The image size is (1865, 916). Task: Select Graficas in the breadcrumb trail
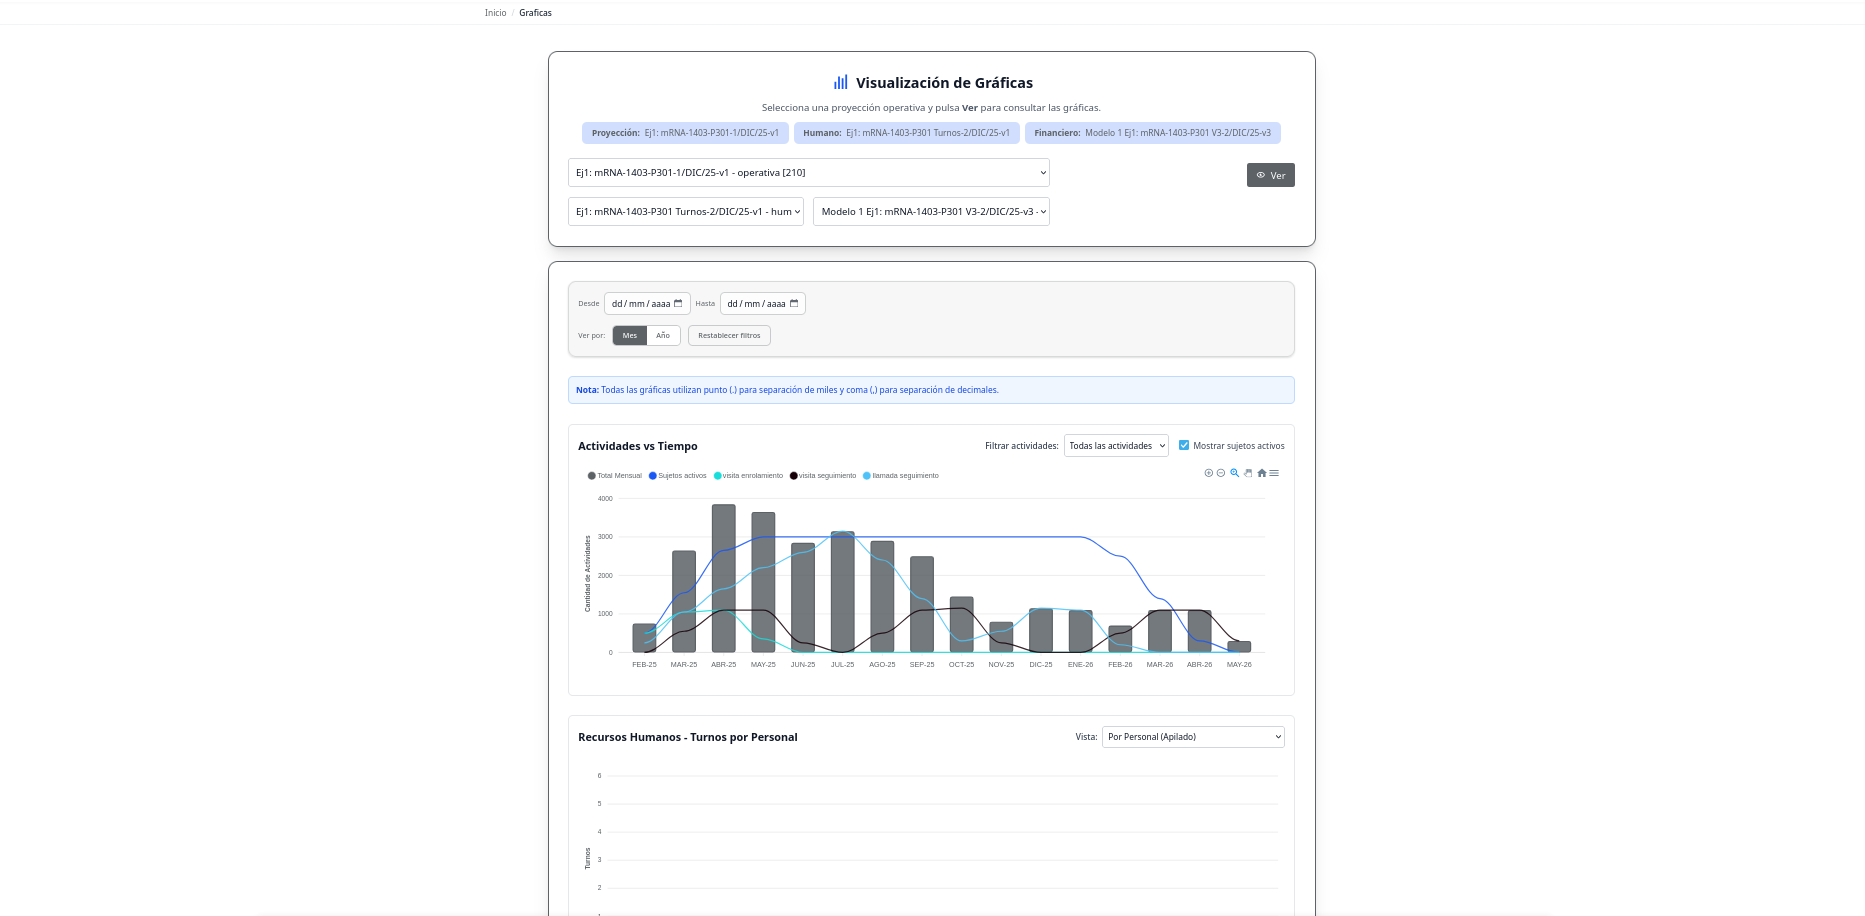(535, 12)
